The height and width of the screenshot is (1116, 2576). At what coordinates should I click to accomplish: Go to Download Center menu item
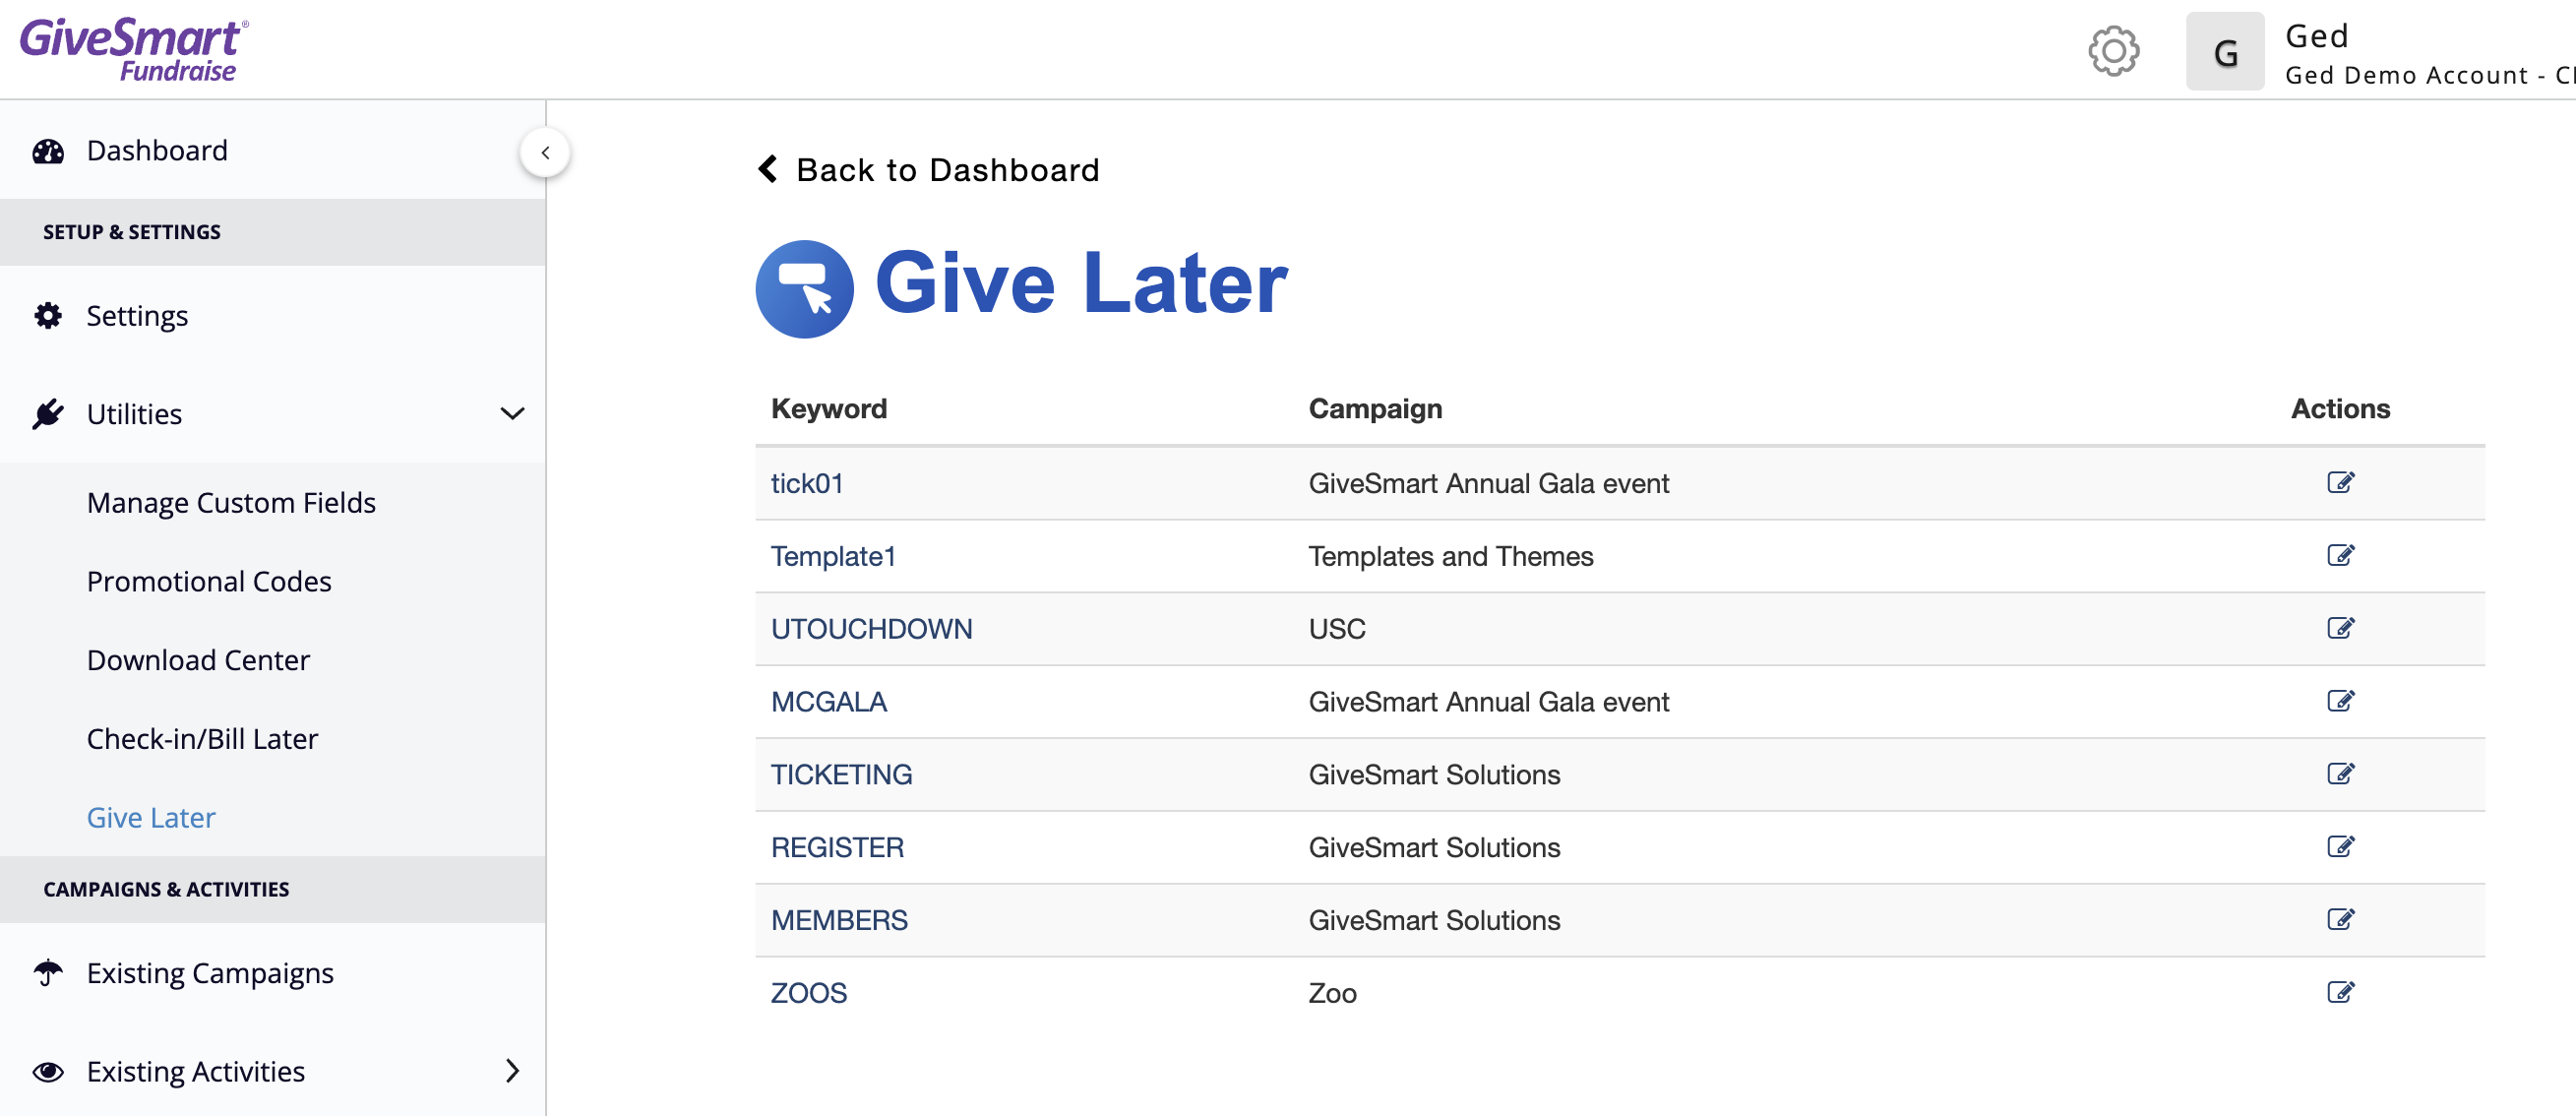pos(198,660)
